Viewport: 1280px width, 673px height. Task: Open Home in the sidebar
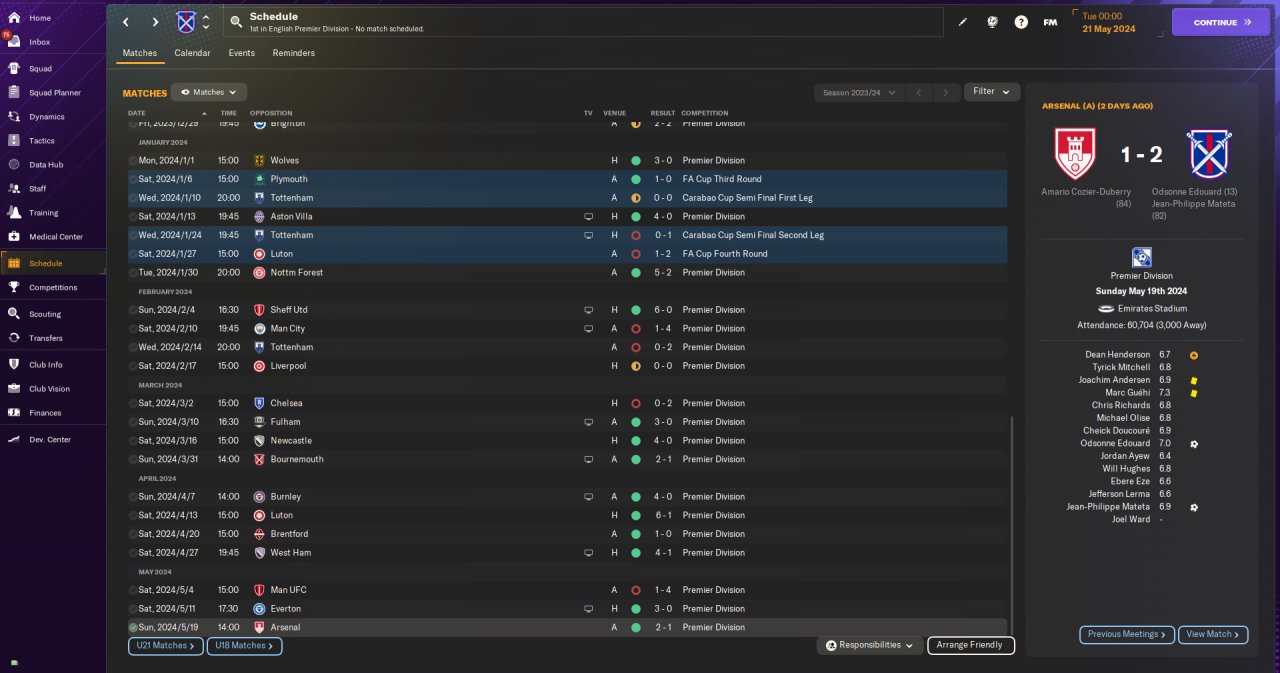(40, 18)
